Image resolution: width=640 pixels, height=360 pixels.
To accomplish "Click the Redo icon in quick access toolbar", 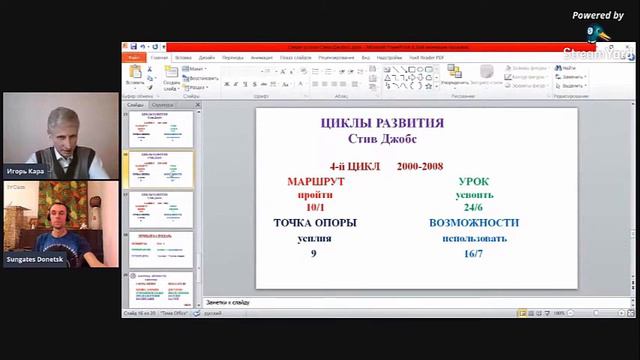I will pyautogui.click(x=155, y=47).
